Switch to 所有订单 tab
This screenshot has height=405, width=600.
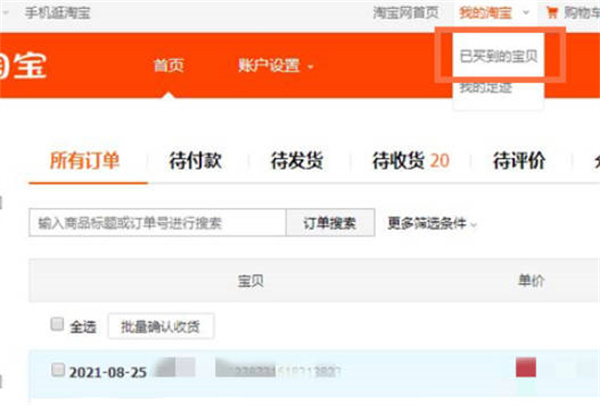pos(85,160)
